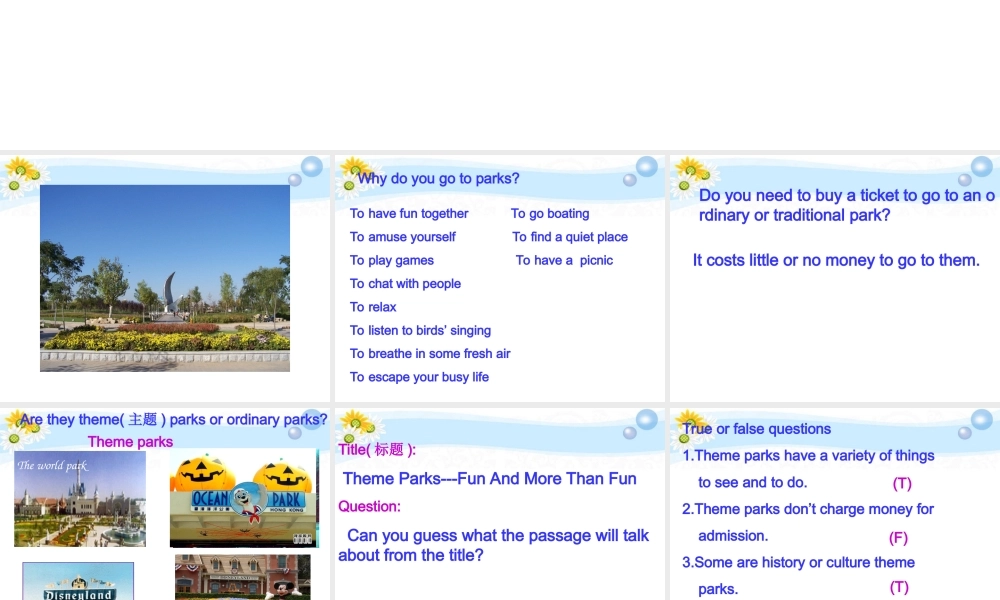Viewport: 1000px width, 600px height.
Task: Click the 'Theme parks' magenta label
Action: point(130,442)
